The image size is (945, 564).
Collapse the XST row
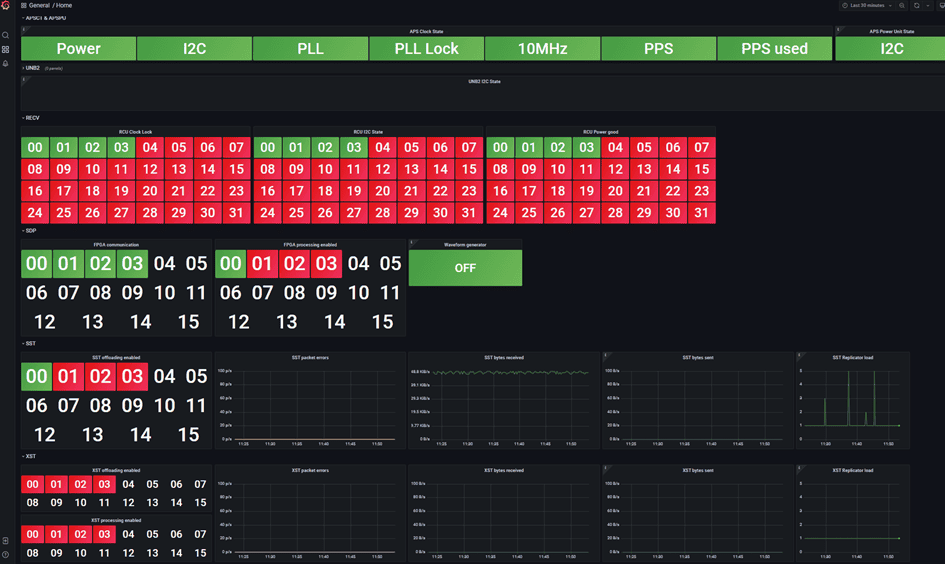30,456
